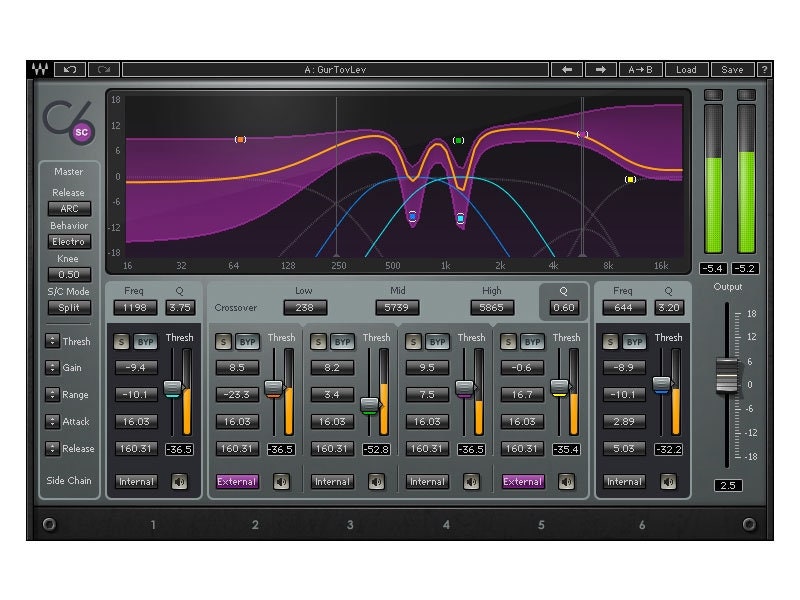Select the dark blue band marker
This screenshot has height=600, width=800.
[412, 216]
